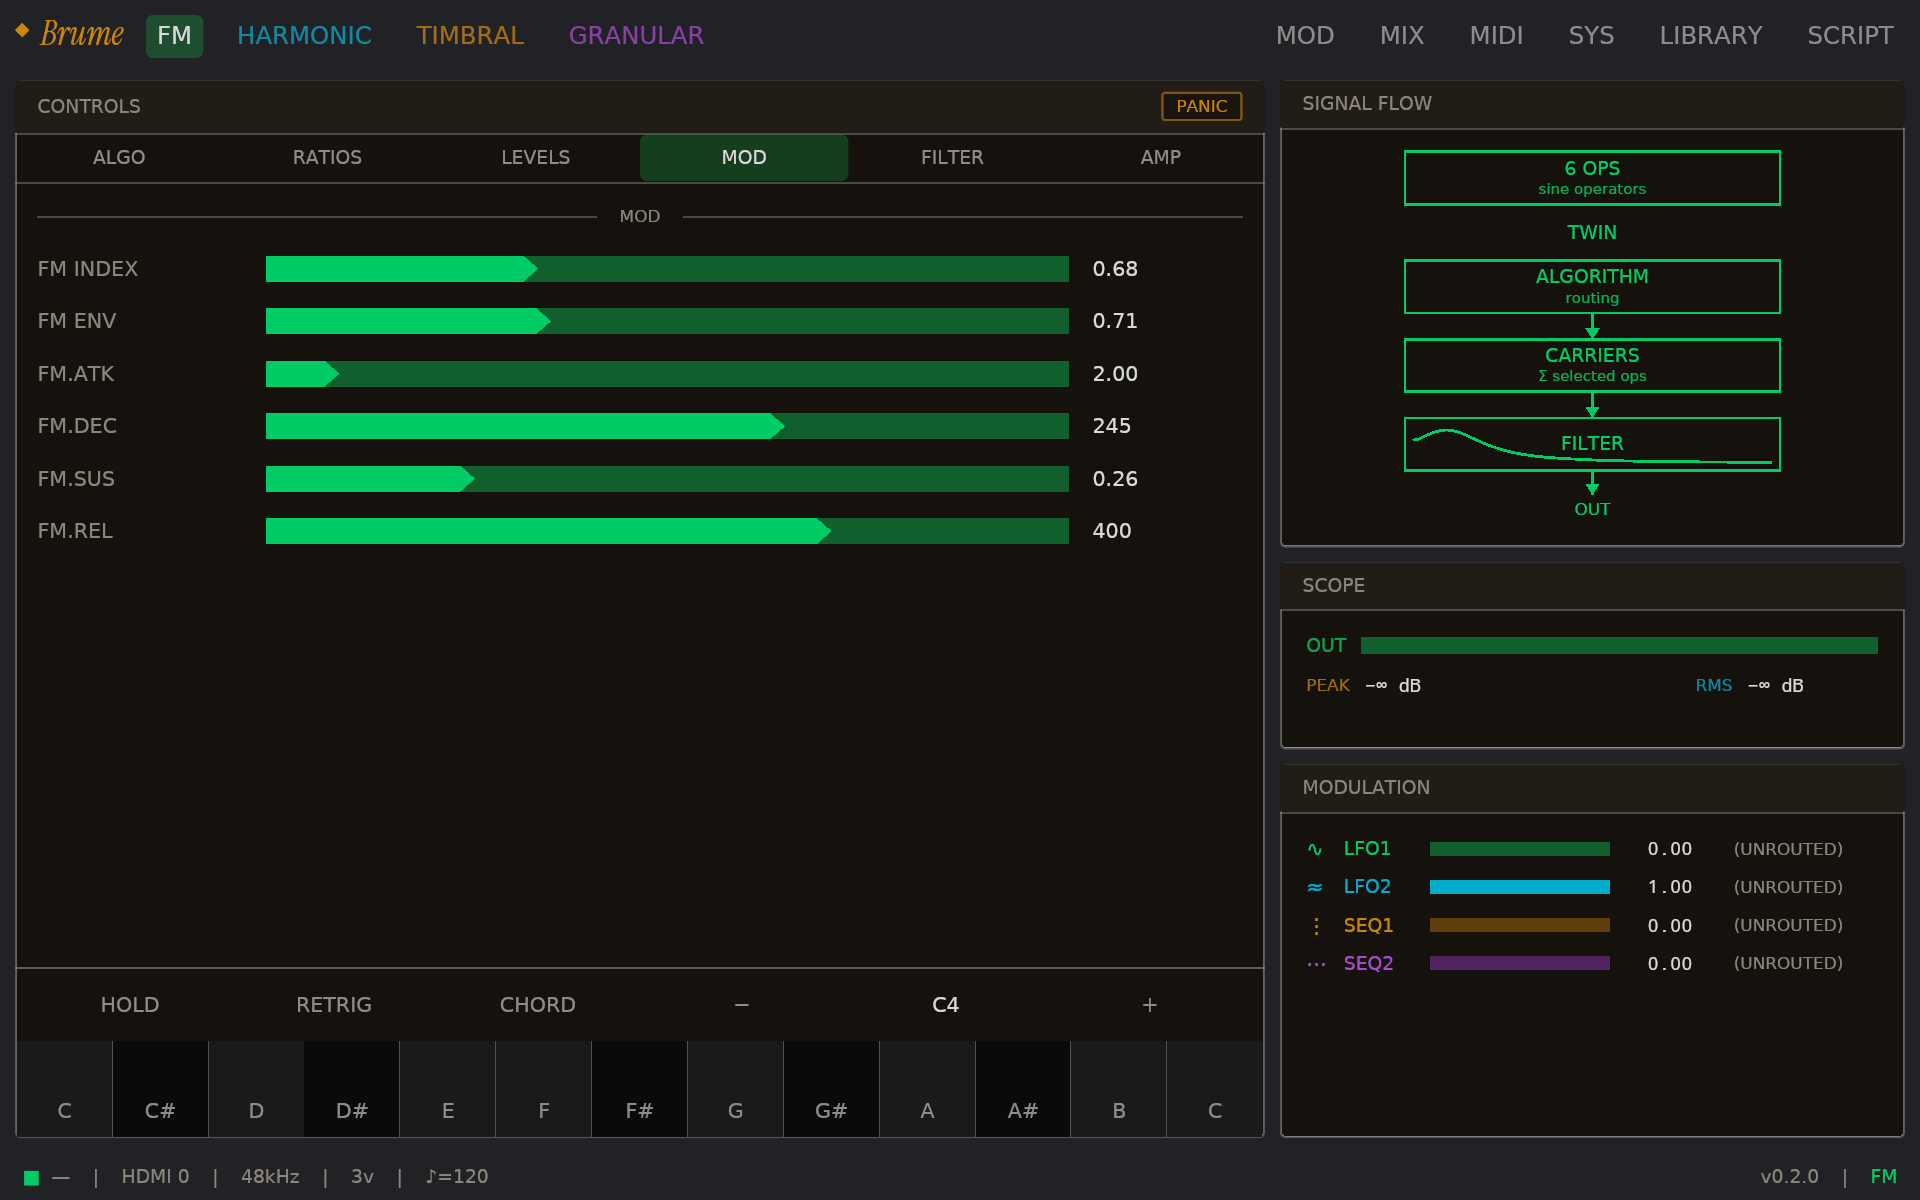Increase octave with plus button

[1150, 1005]
